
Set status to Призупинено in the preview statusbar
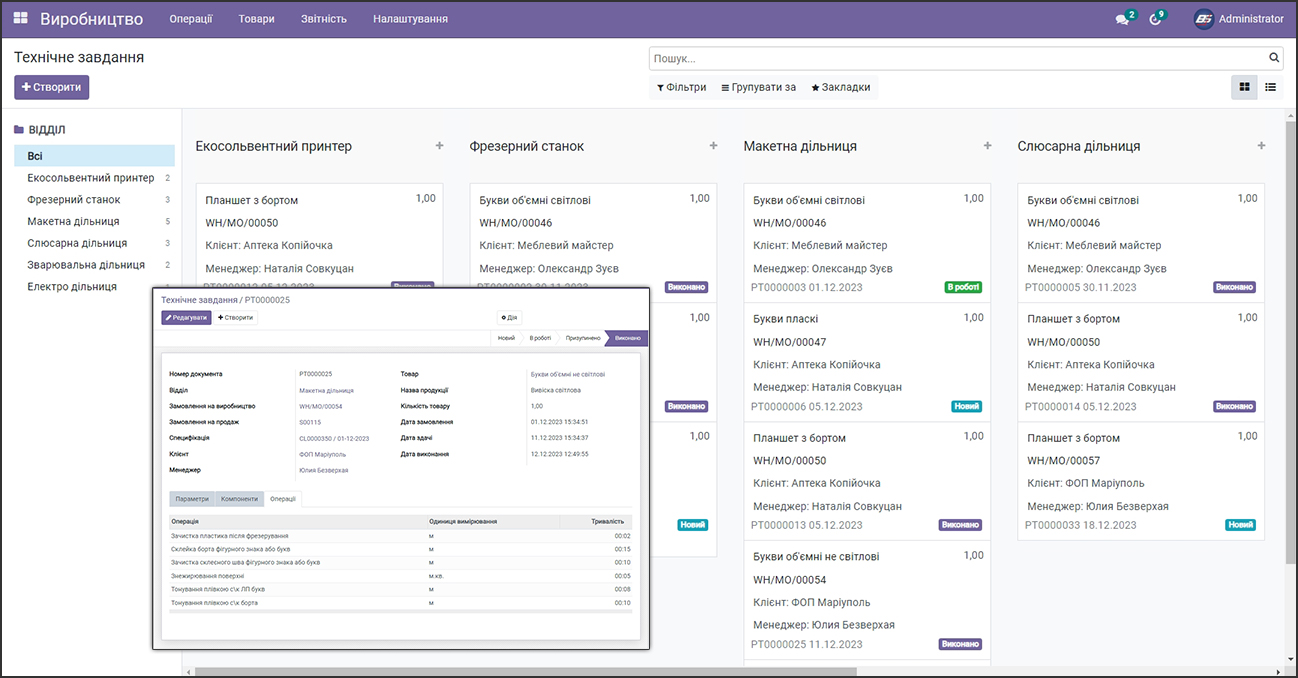[583, 338]
